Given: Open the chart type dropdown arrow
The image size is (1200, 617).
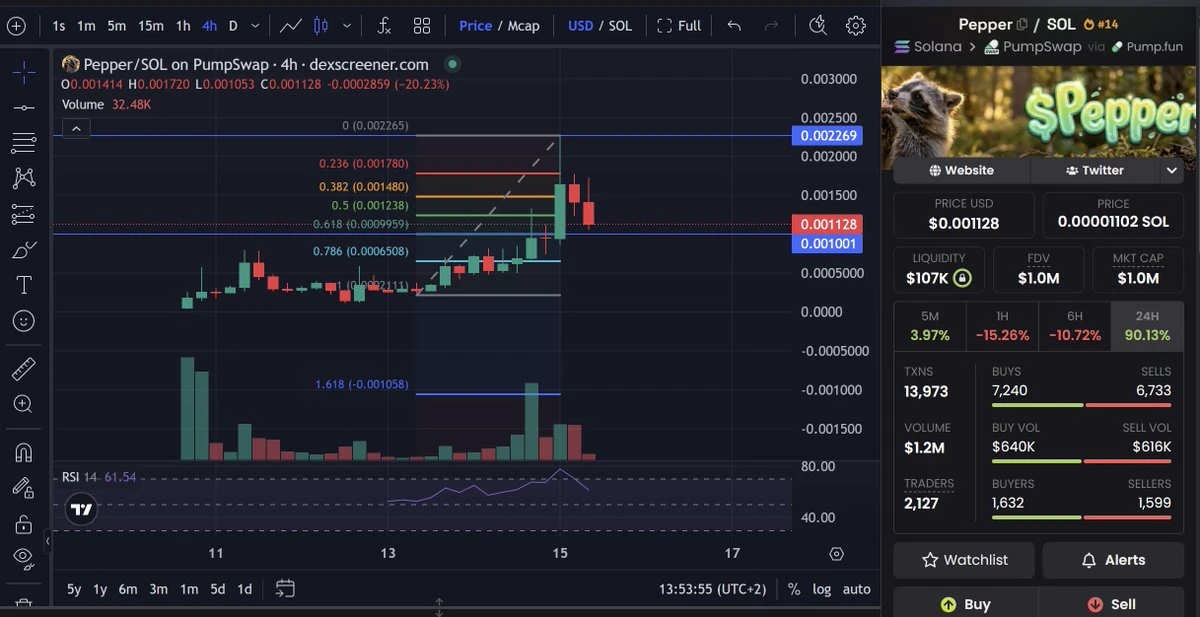Looking at the screenshot, I should [348, 25].
